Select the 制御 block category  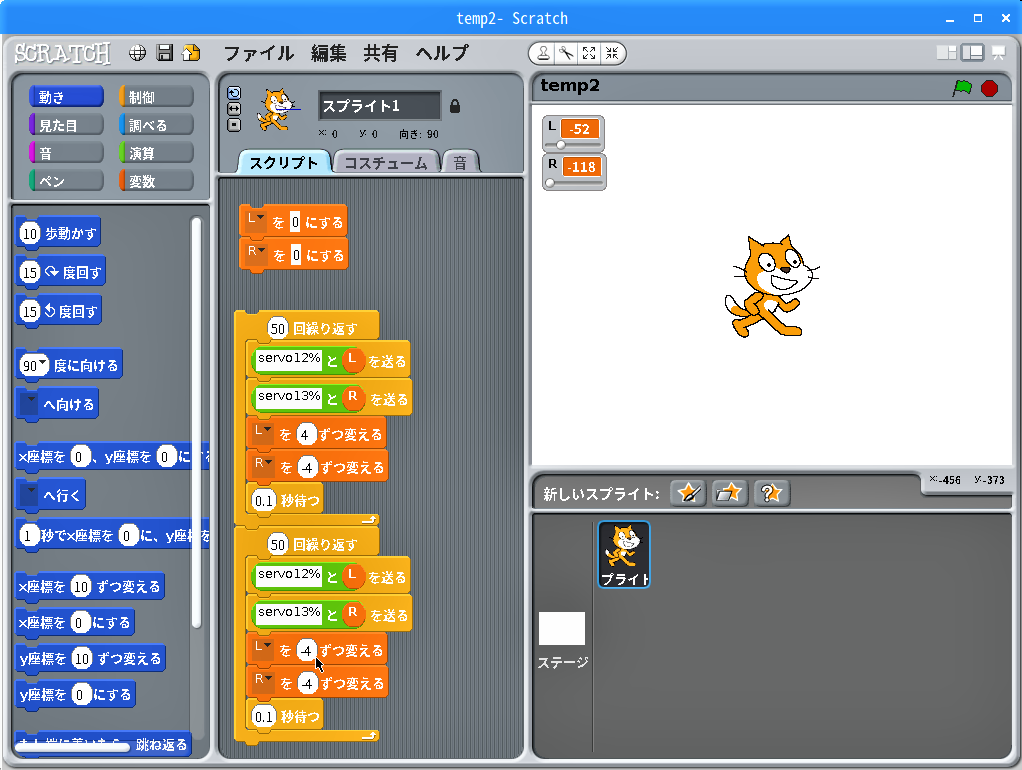(156, 97)
